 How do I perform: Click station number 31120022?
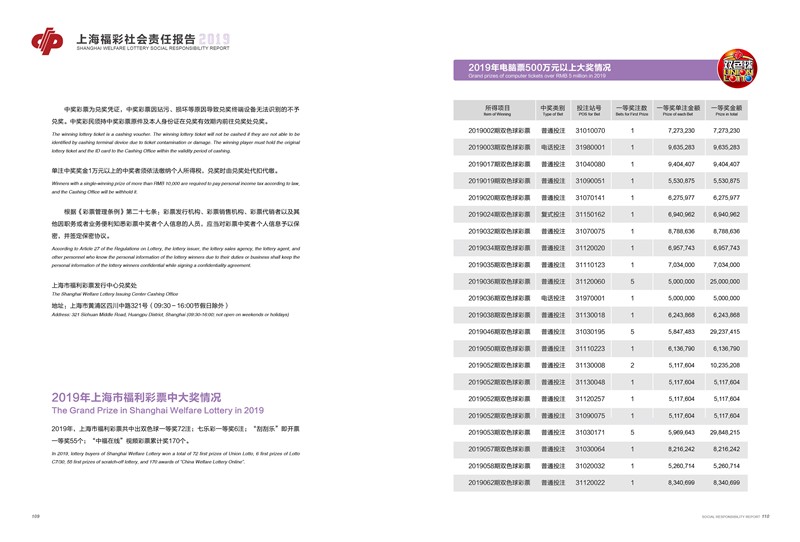[x=590, y=483]
